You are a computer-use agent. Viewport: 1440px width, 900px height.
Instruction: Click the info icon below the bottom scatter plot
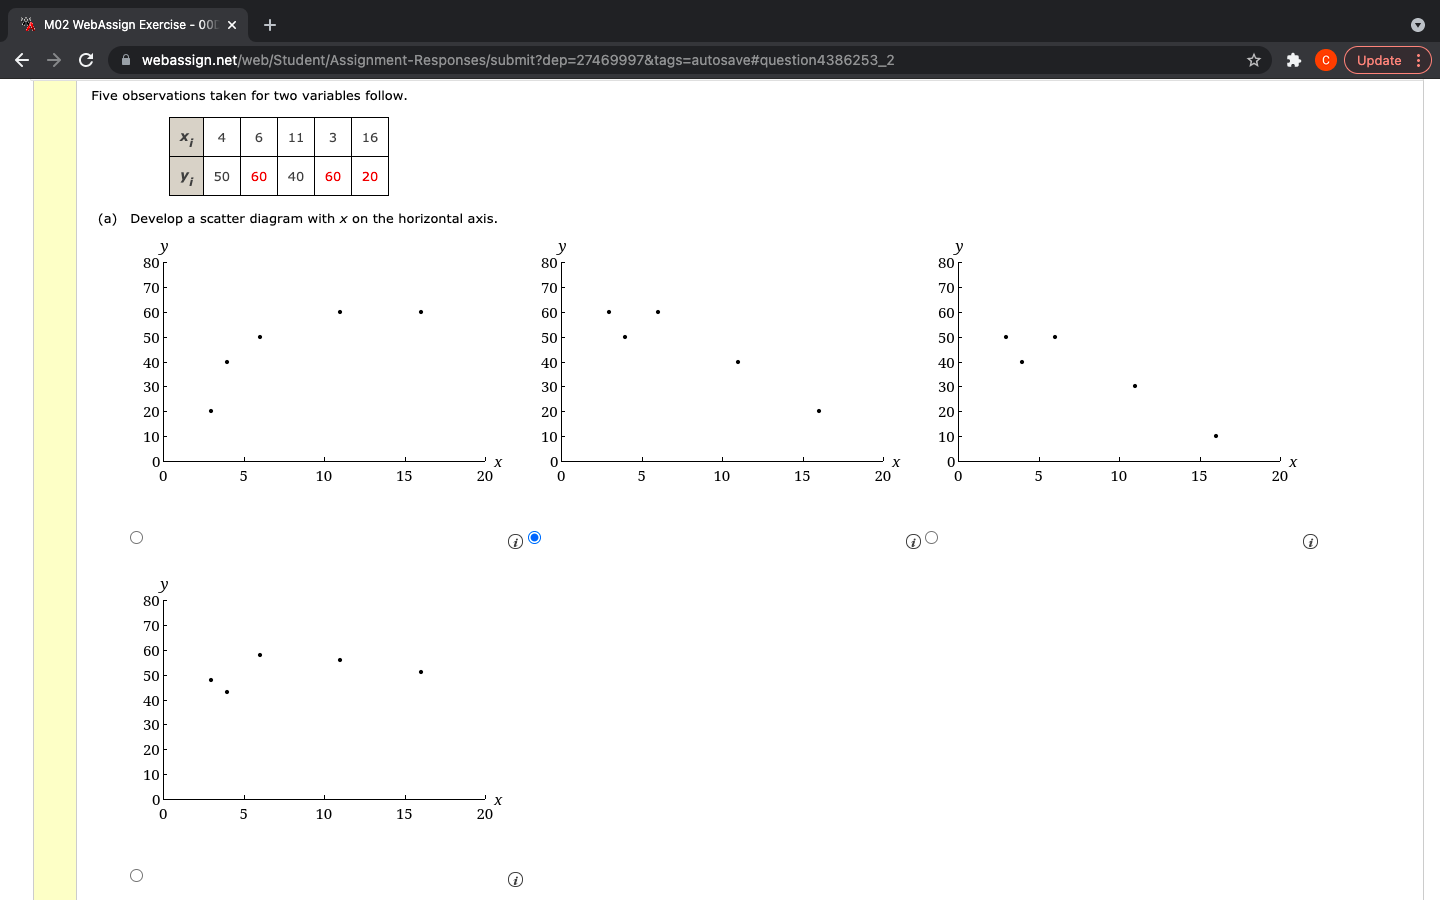(x=515, y=879)
